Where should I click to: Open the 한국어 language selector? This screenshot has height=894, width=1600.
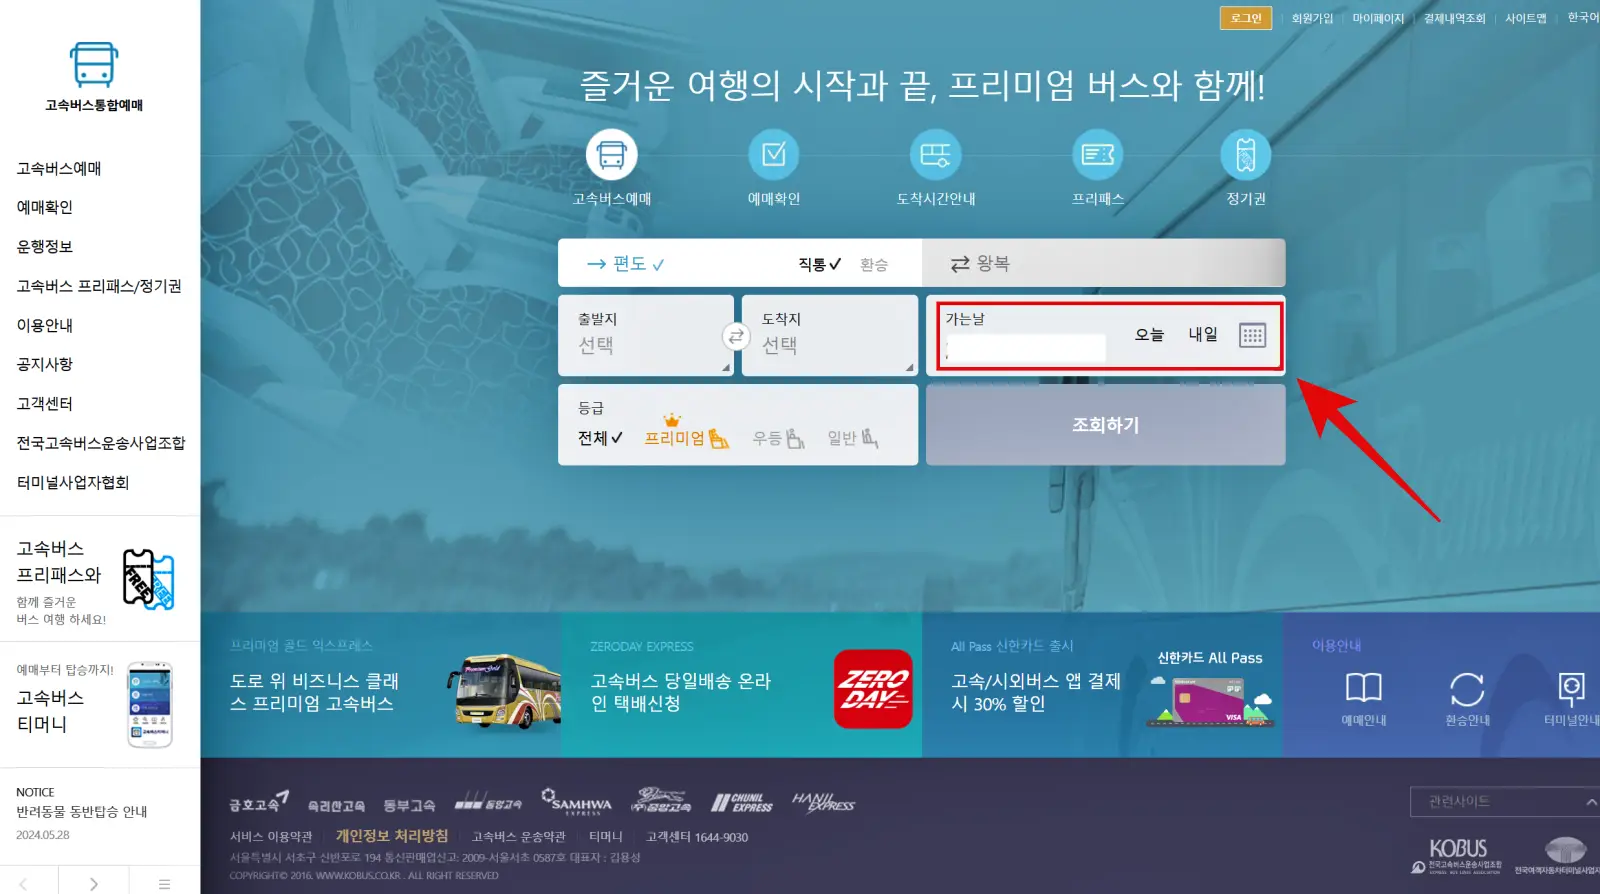1583,18
